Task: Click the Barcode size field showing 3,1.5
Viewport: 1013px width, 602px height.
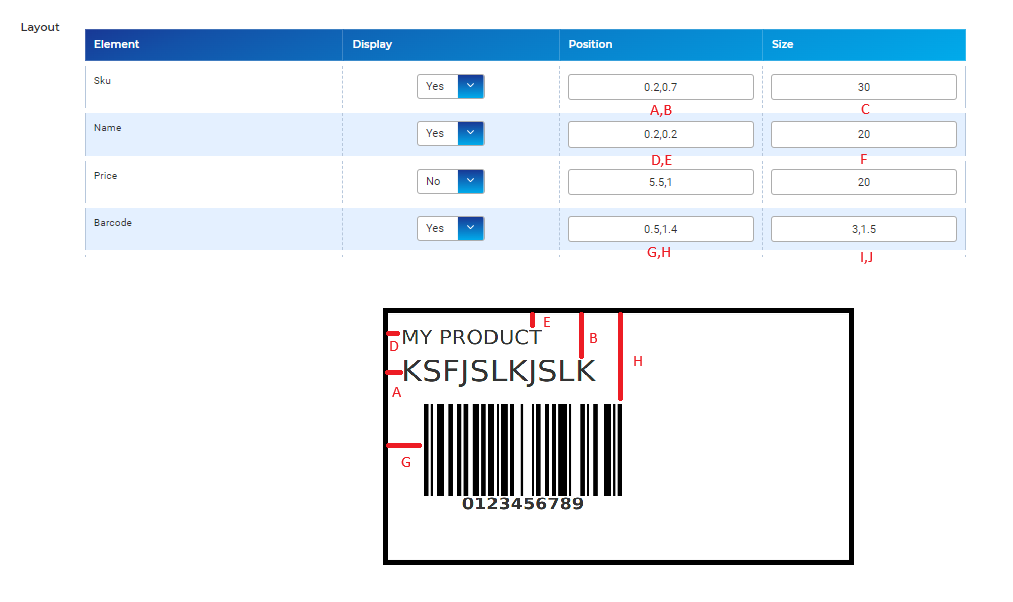Action: click(x=863, y=229)
